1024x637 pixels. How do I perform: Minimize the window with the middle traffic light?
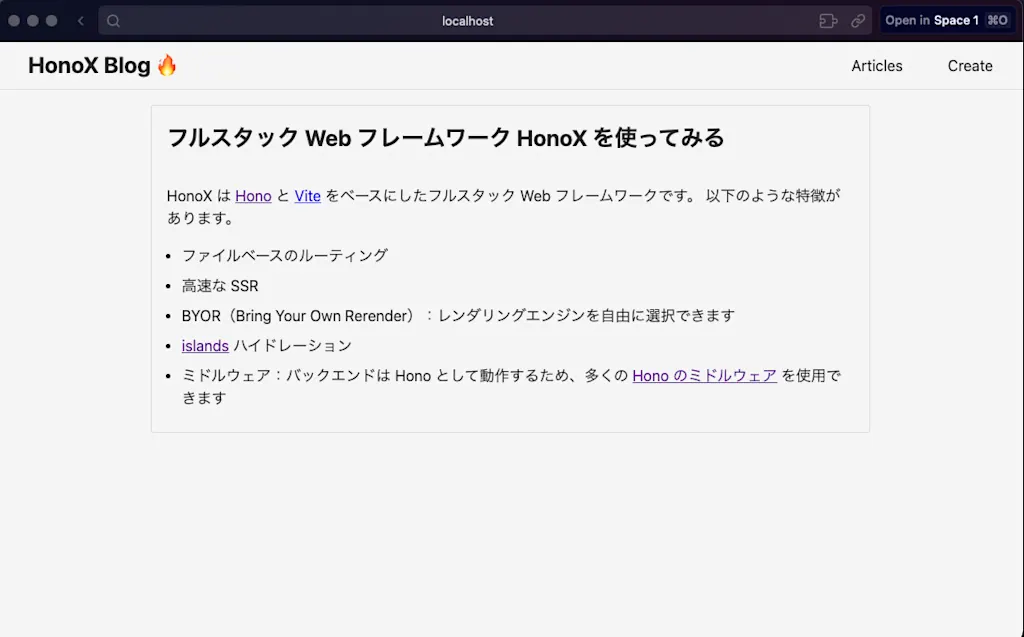[33, 21]
